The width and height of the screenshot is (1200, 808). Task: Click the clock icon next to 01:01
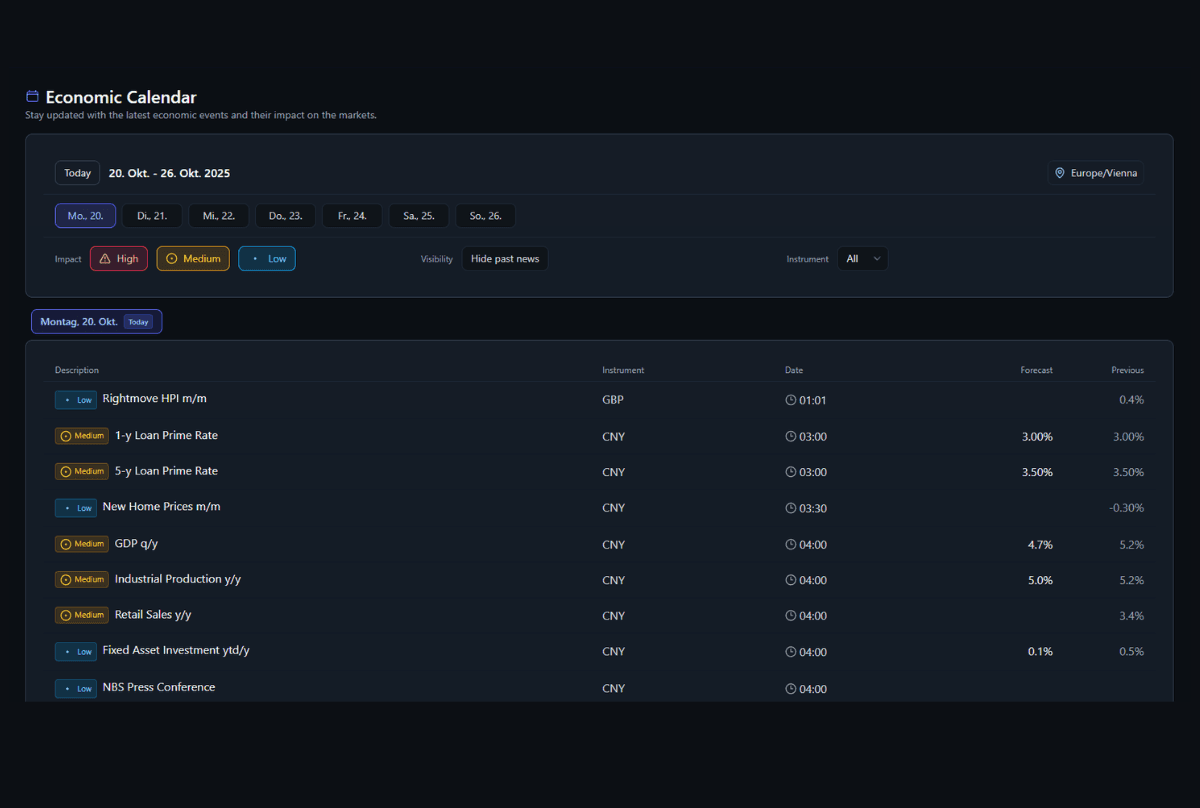[x=791, y=400]
